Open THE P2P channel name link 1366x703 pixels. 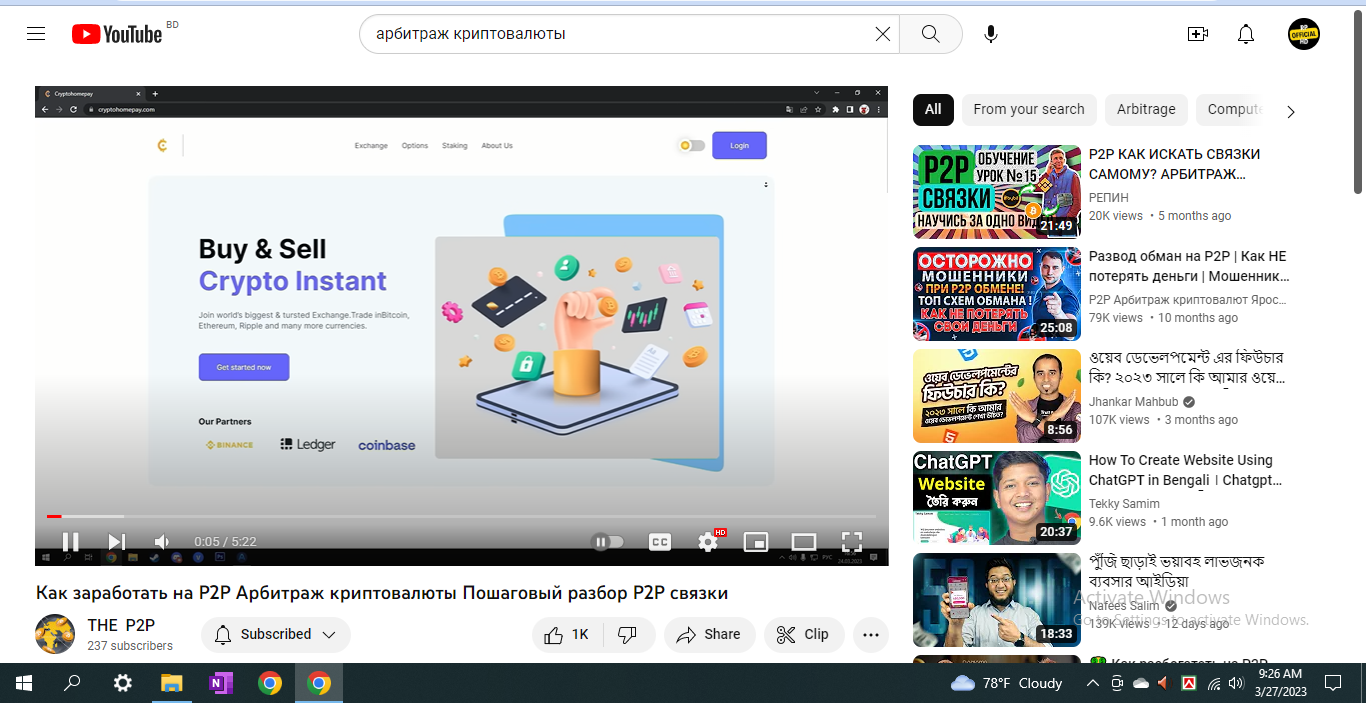coord(121,625)
